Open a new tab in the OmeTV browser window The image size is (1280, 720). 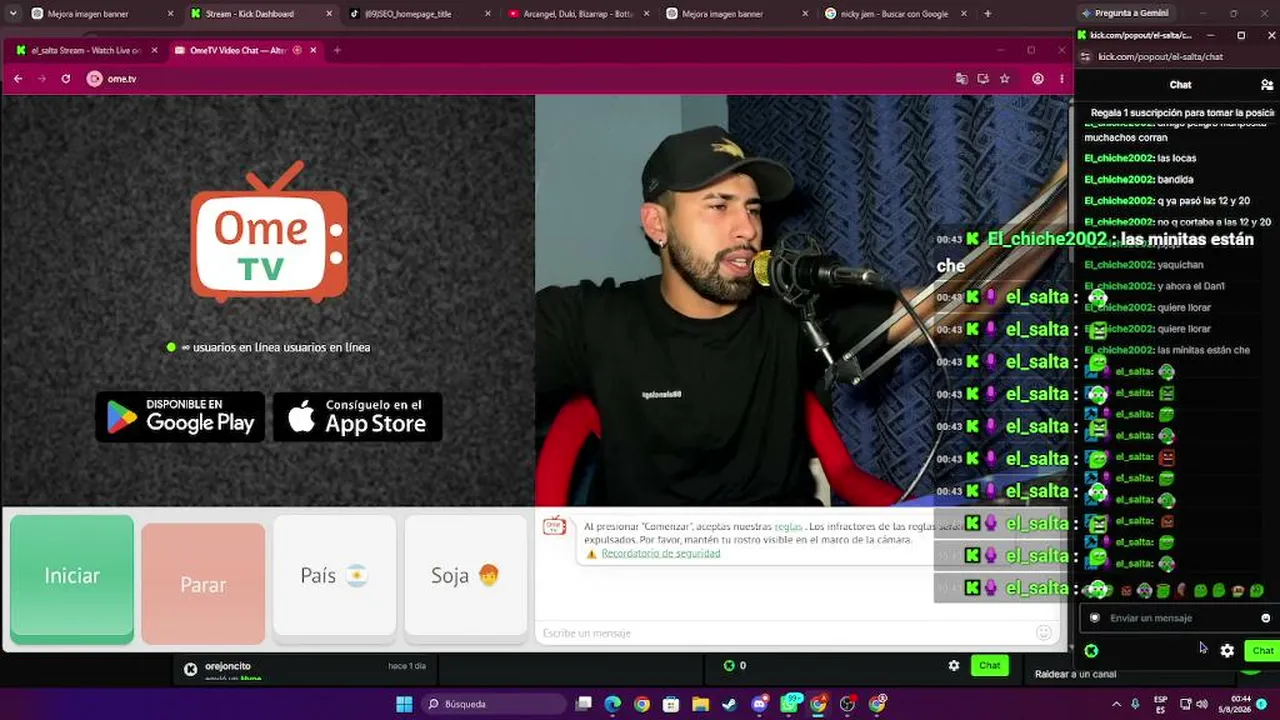(x=337, y=50)
